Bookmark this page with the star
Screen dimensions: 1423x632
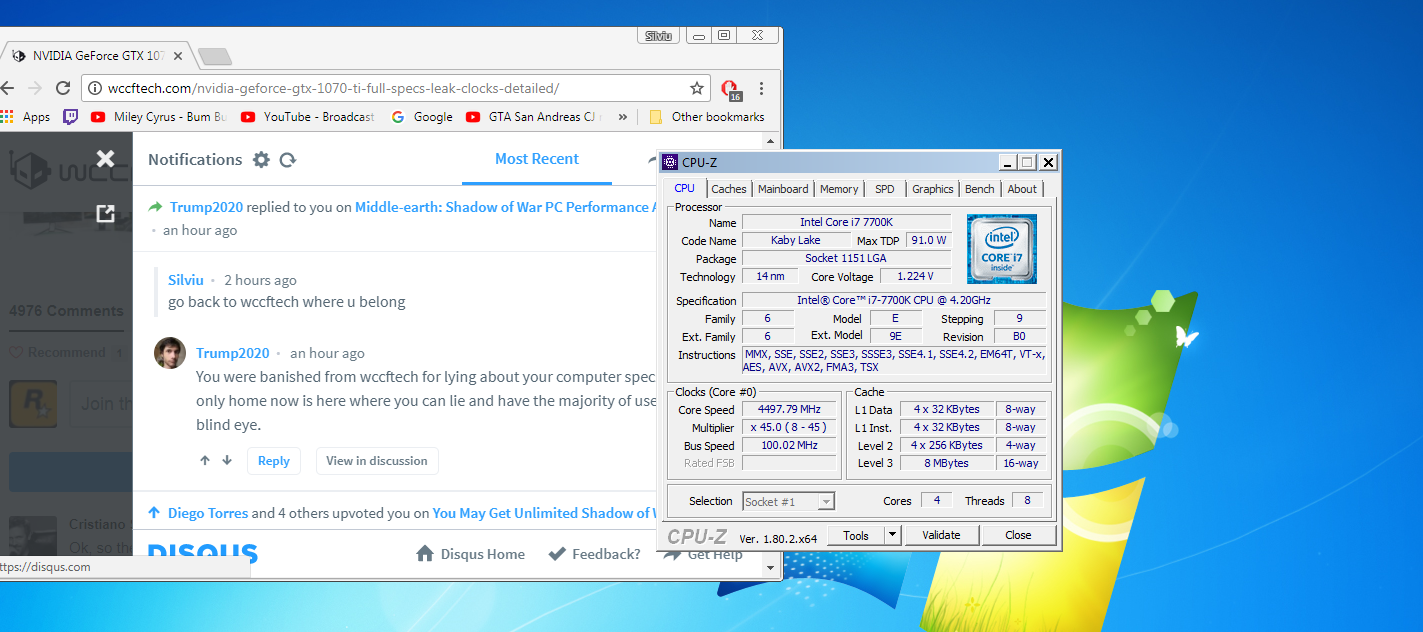click(x=697, y=88)
